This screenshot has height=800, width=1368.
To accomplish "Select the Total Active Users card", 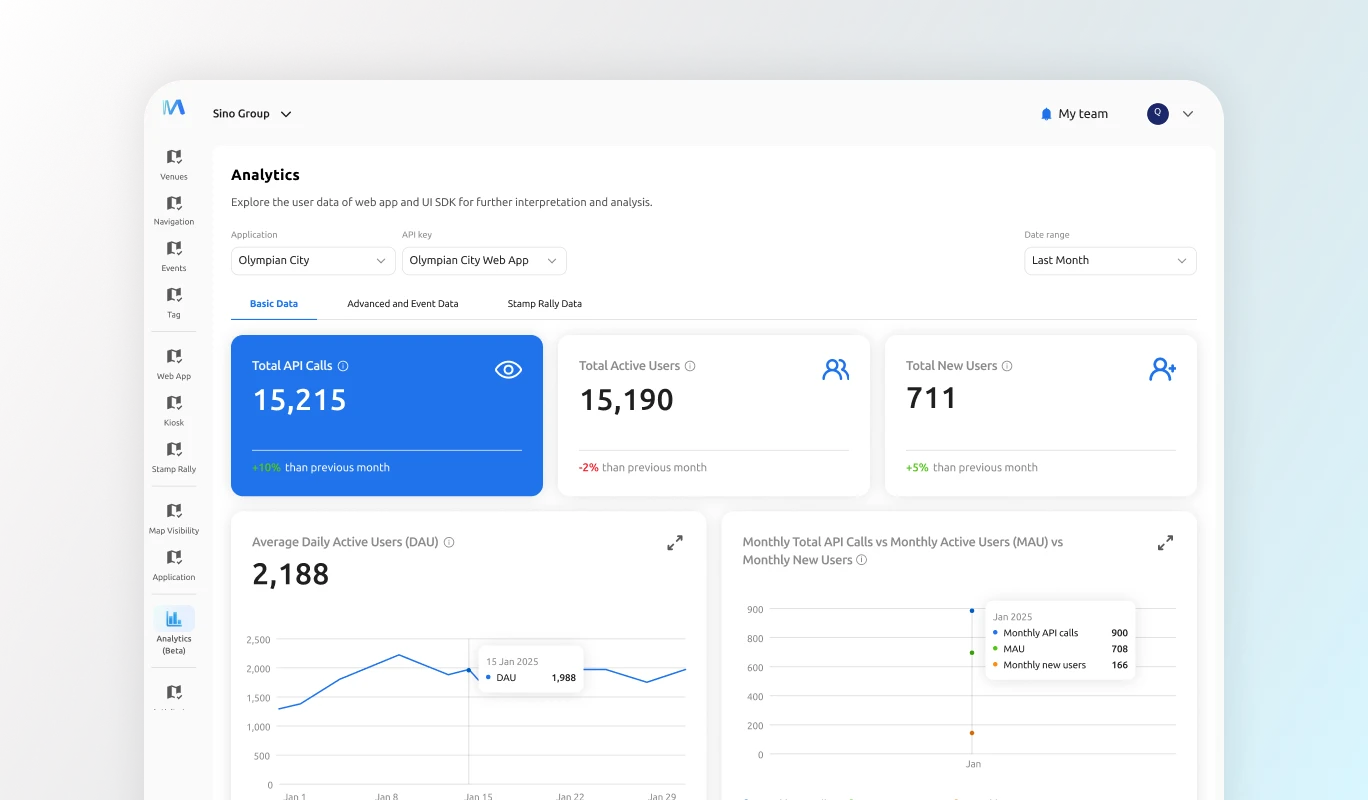I will coord(714,415).
